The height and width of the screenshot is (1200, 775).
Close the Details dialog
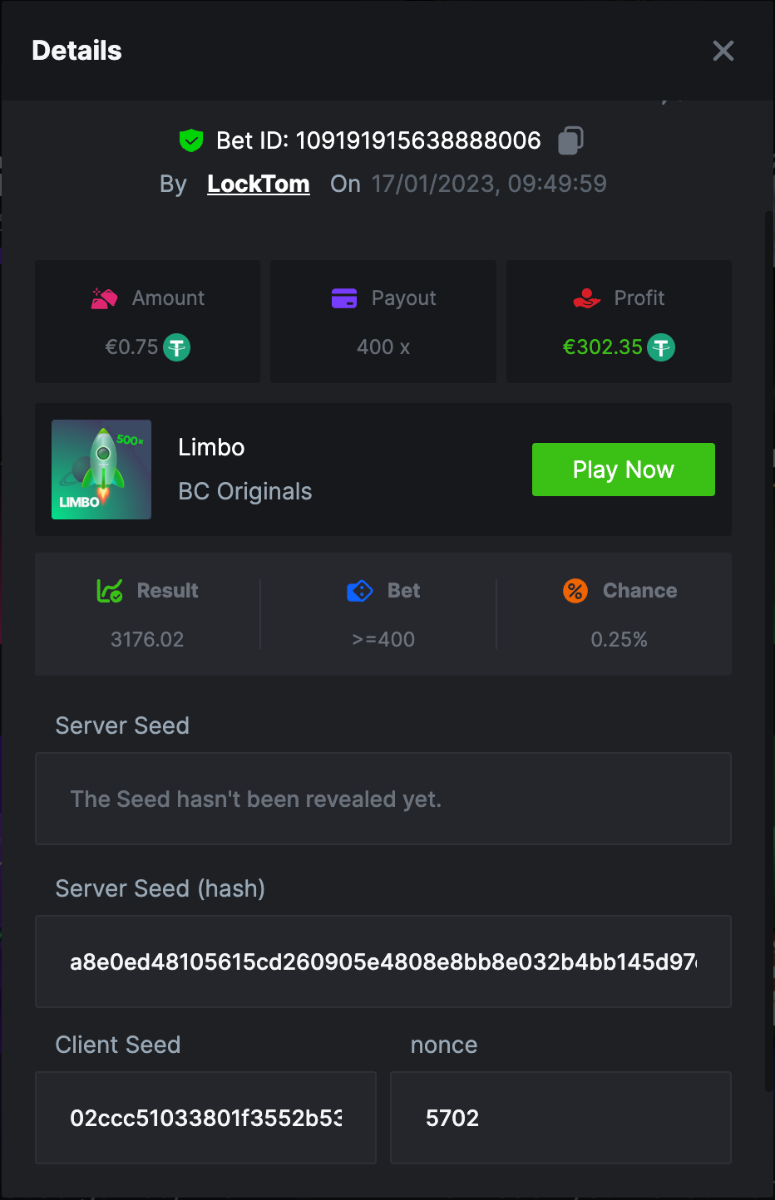[x=723, y=51]
